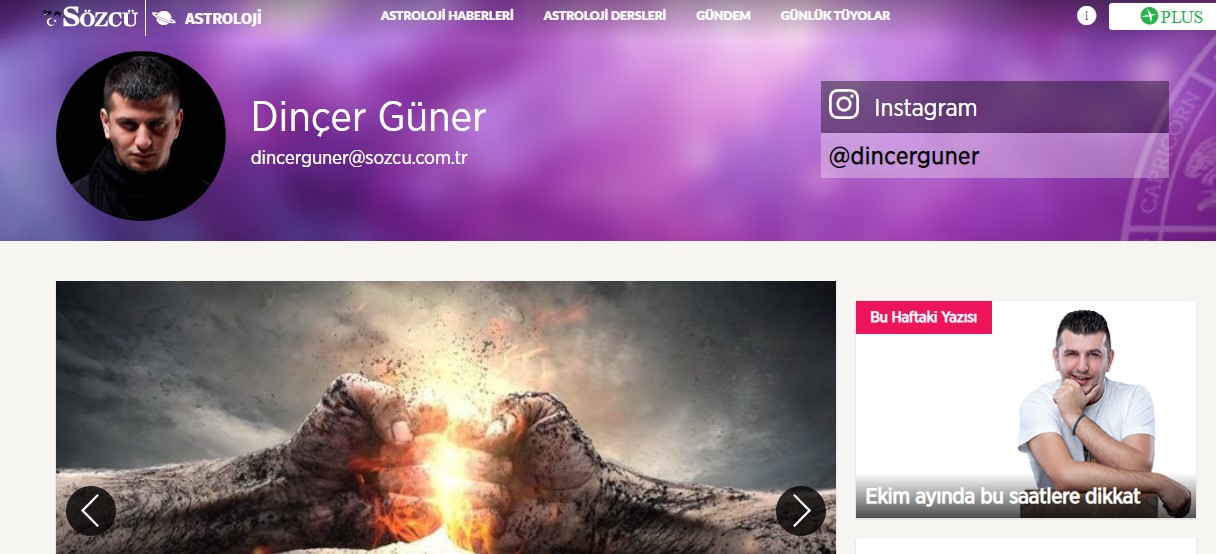The image size is (1216, 554).
Task: Go to previous slide with left arrow
Action: click(91, 511)
